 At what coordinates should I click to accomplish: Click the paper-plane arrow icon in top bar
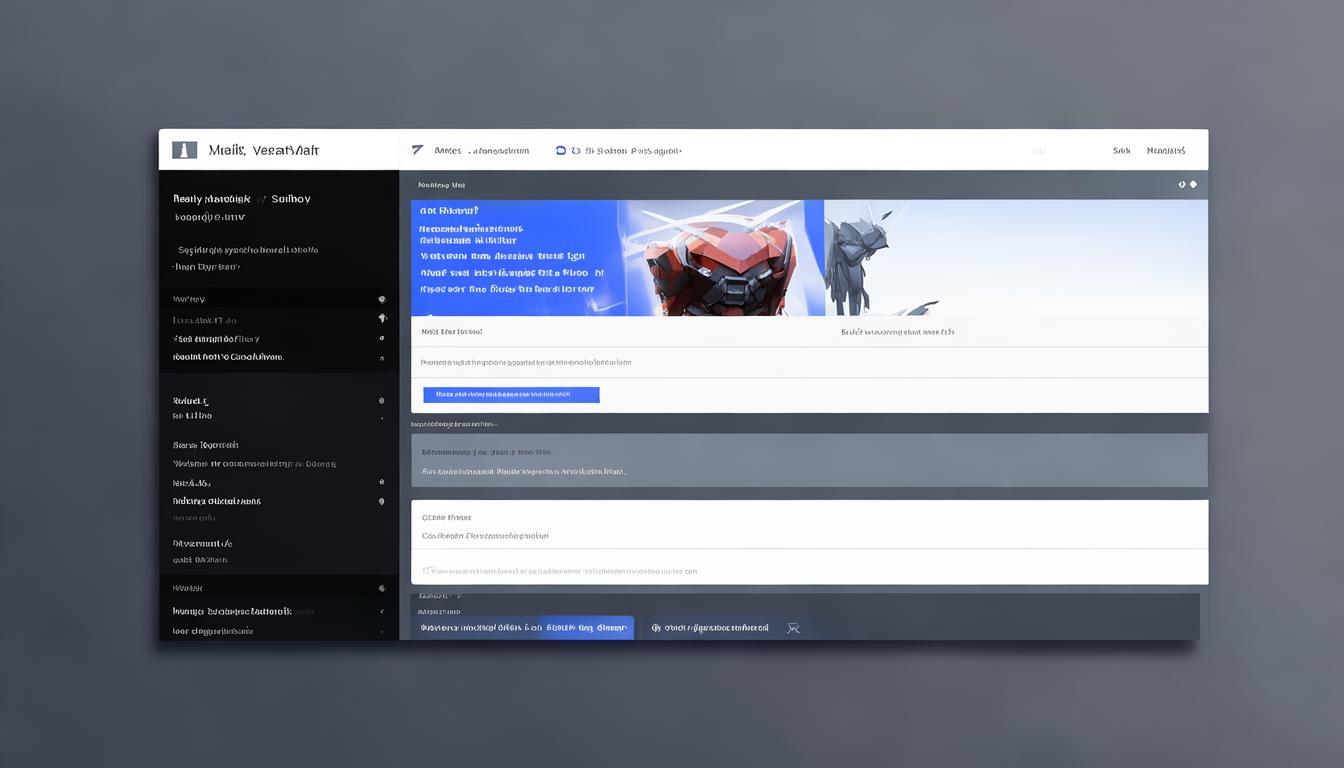(x=417, y=150)
